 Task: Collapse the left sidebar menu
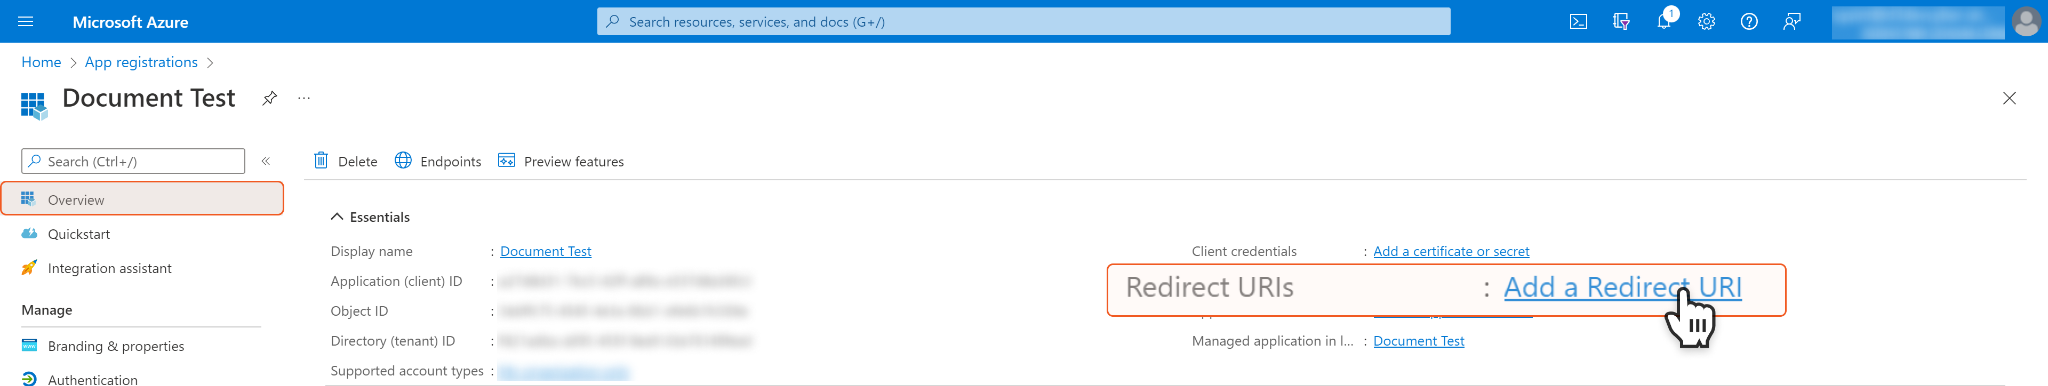pyautogui.click(x=266, y=161)
